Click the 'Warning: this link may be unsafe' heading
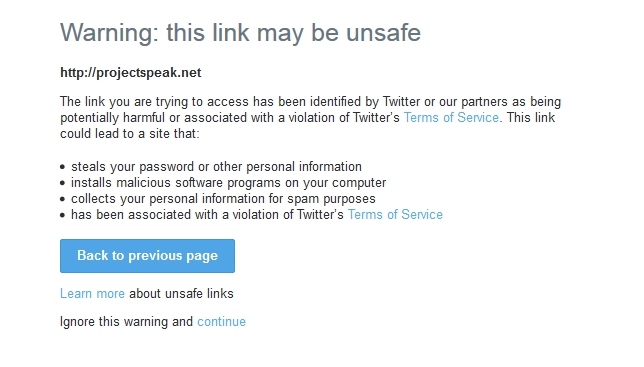Screen dimensions: 644x367 click(240, 33)
